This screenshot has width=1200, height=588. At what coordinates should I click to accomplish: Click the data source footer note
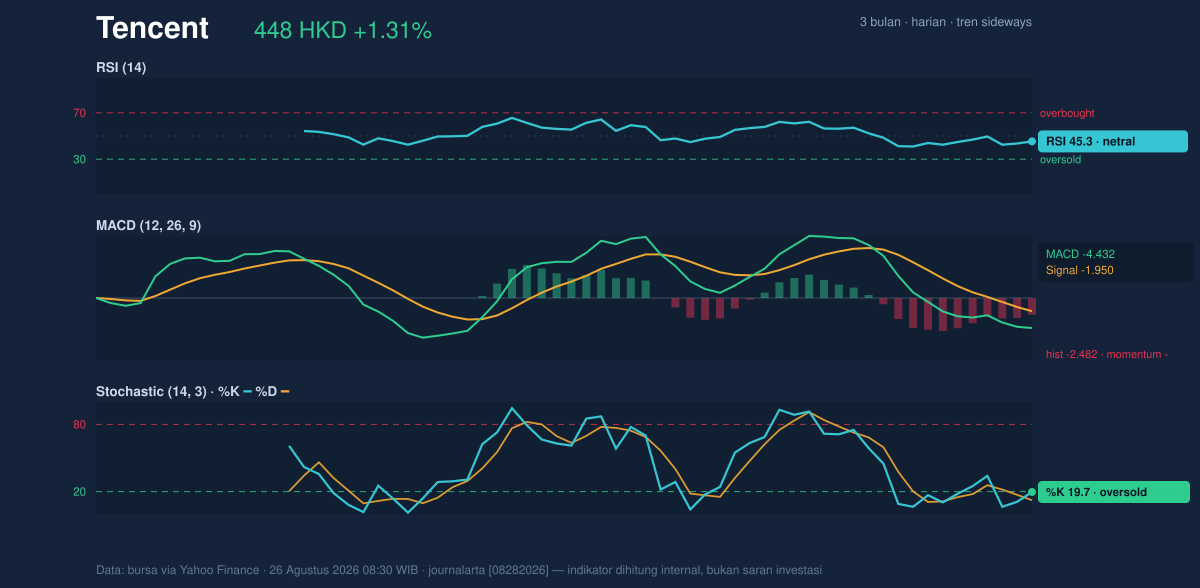pos(459,570)
